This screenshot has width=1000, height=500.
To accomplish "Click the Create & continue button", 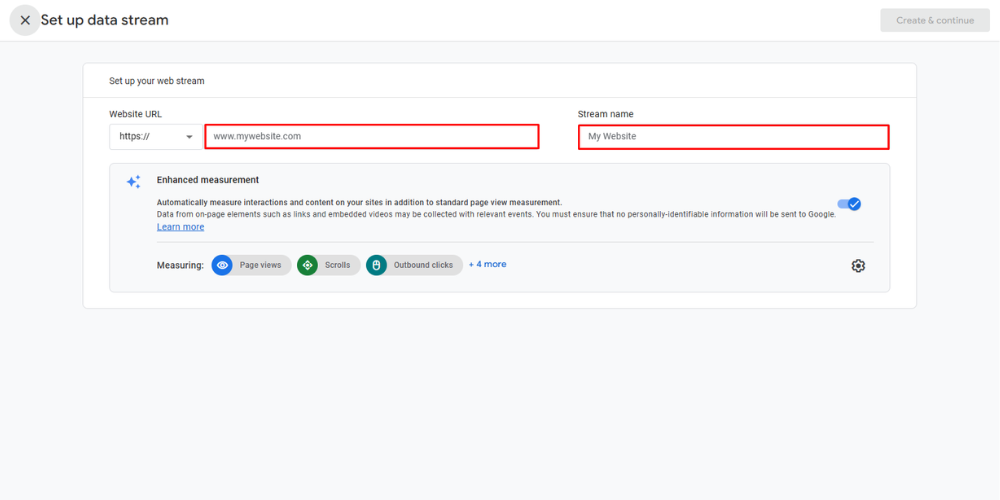I will (x=935, y=20).
